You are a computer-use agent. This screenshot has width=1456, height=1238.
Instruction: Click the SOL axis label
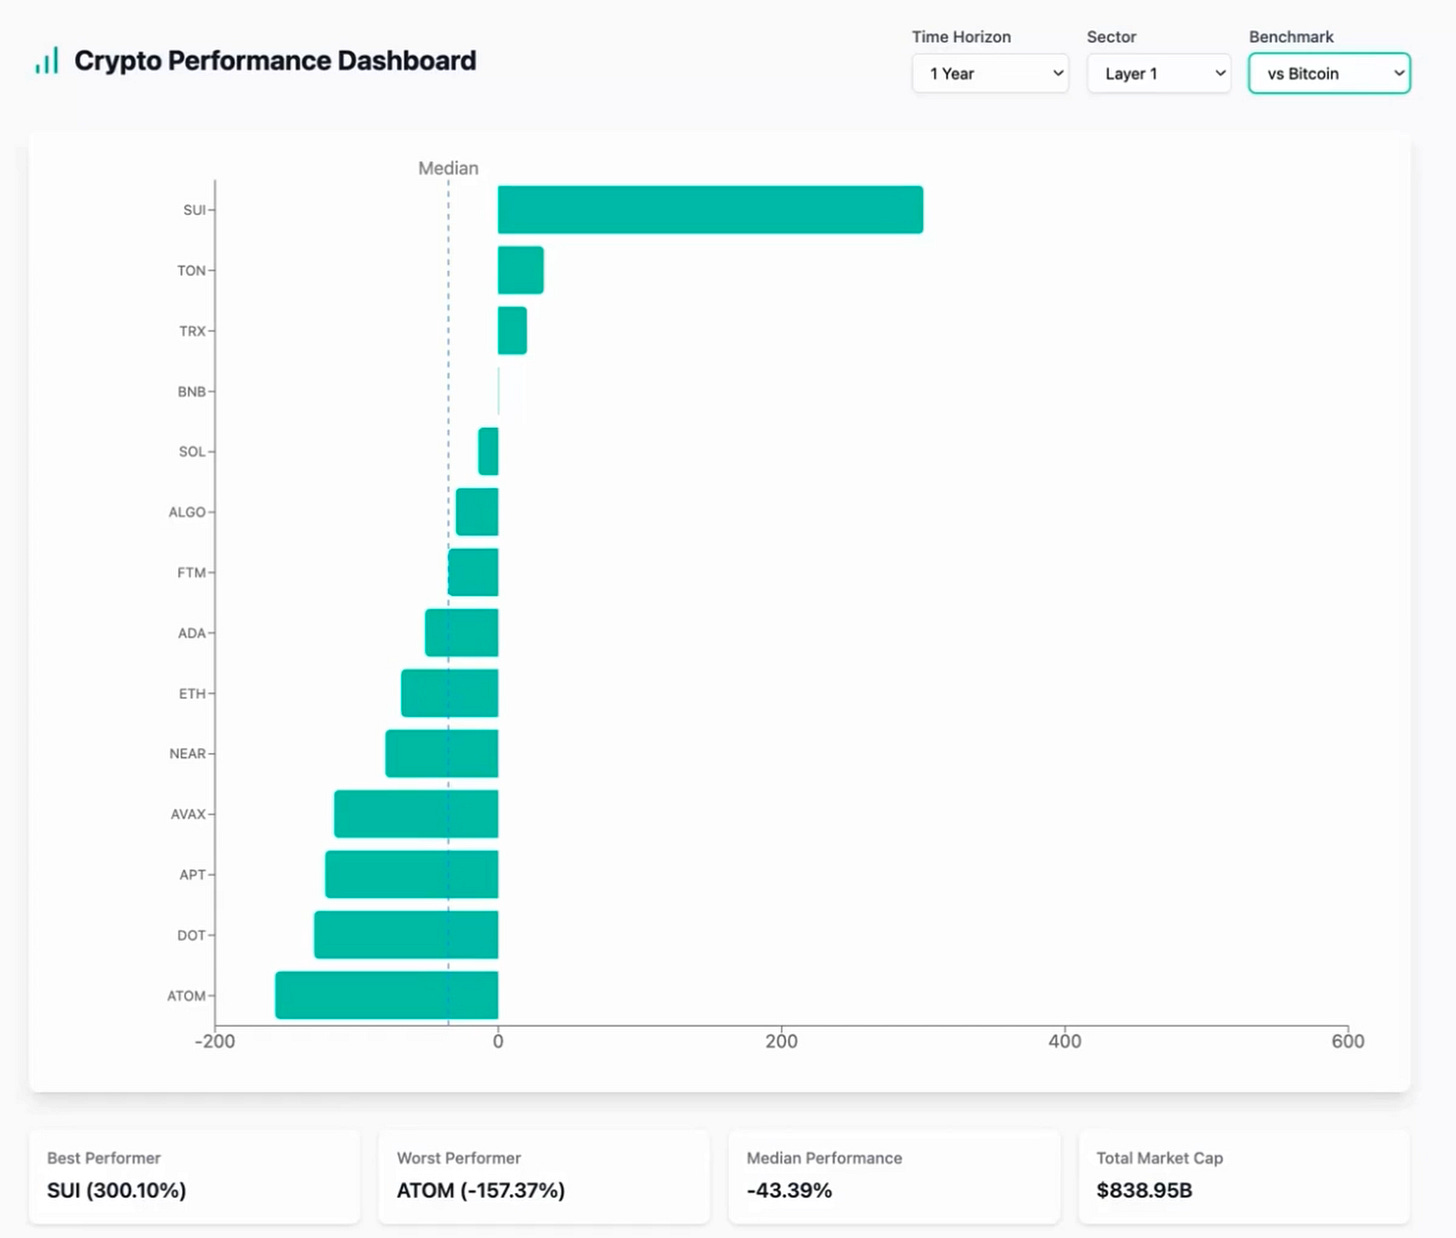click(192, 451)
